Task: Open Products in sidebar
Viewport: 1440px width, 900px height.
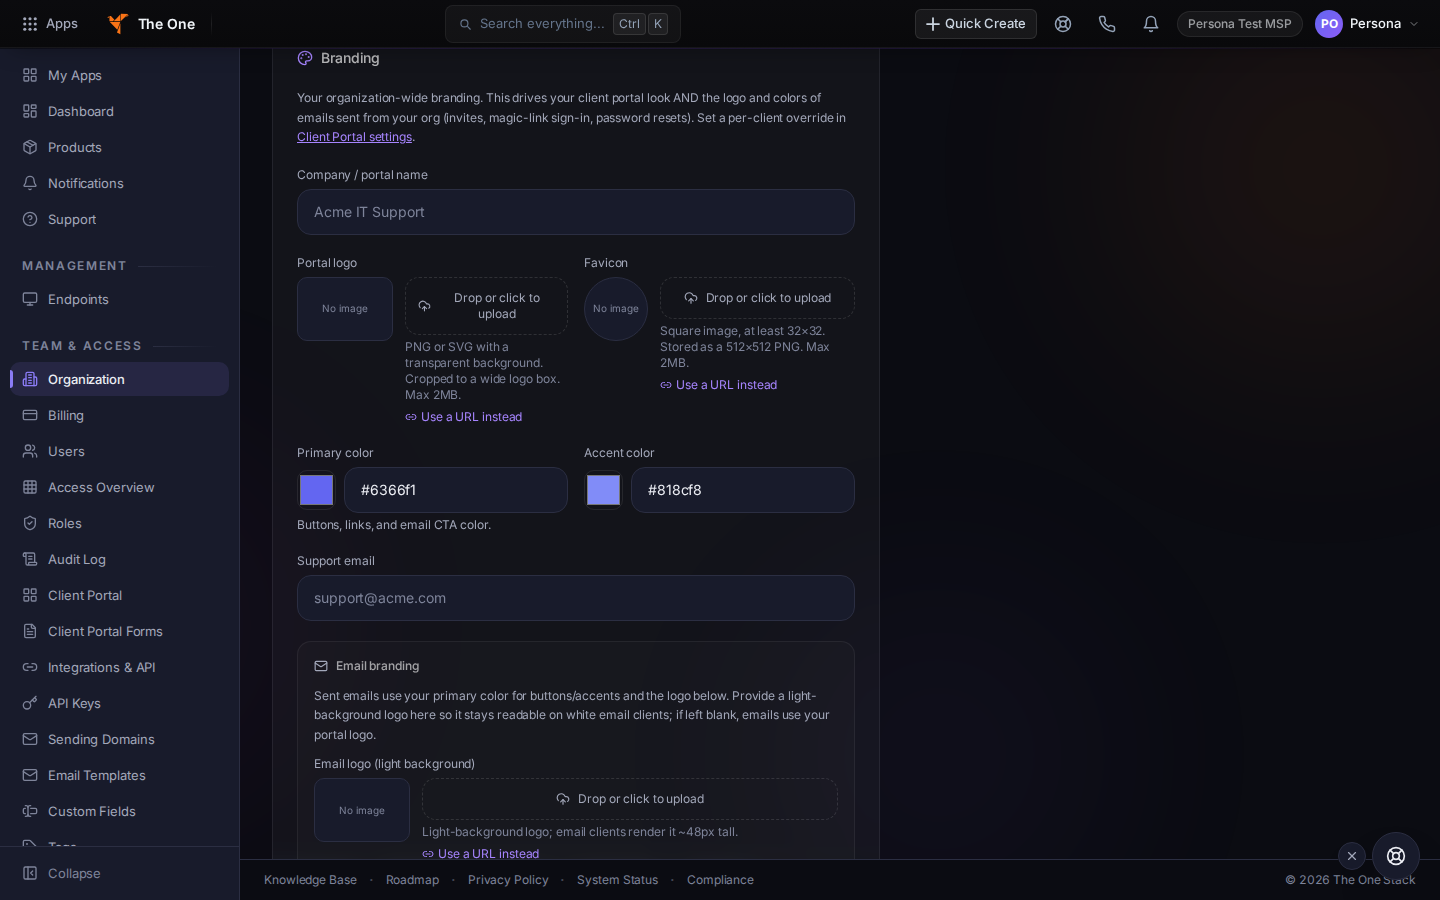Action: (x=120, y=147)
